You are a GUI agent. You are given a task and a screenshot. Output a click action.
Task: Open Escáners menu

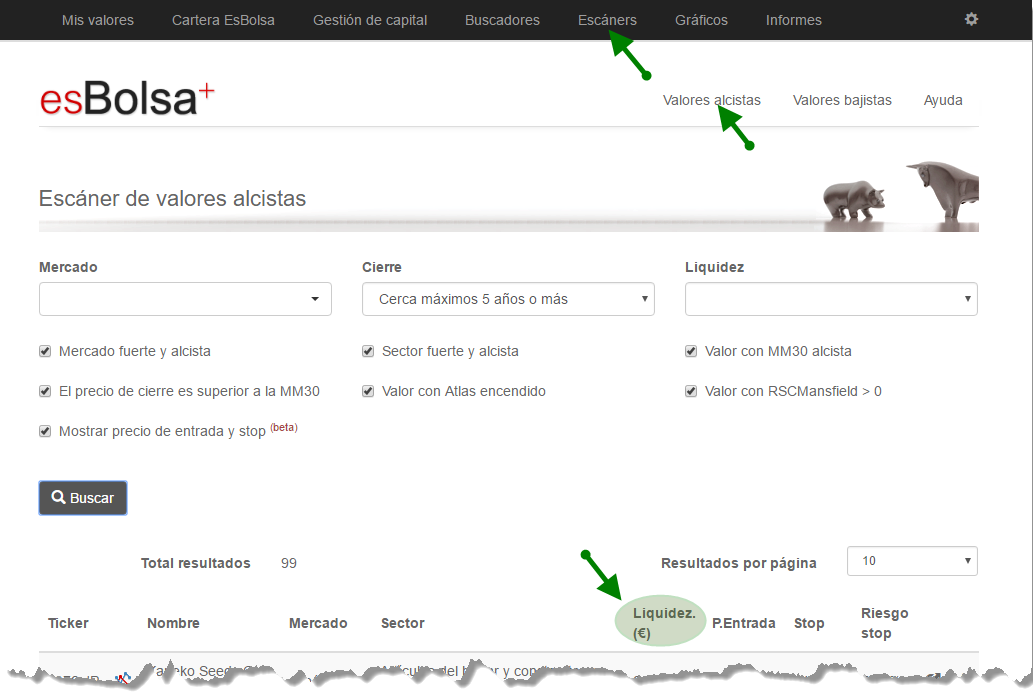[607, 20]
